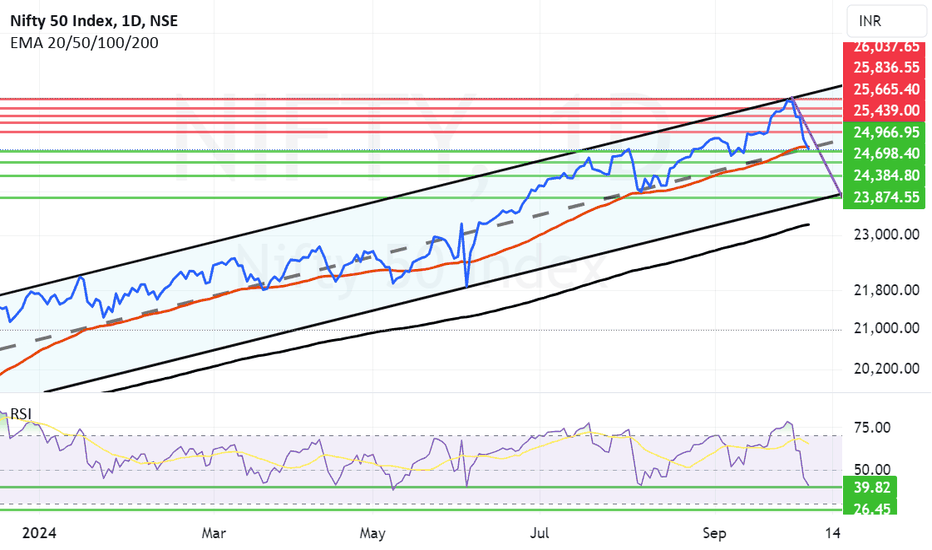Image resolution: width=932 pixels, height=550 pixels.
Task: Click the RSI 75.00 axis level
Action: [872, 428]
